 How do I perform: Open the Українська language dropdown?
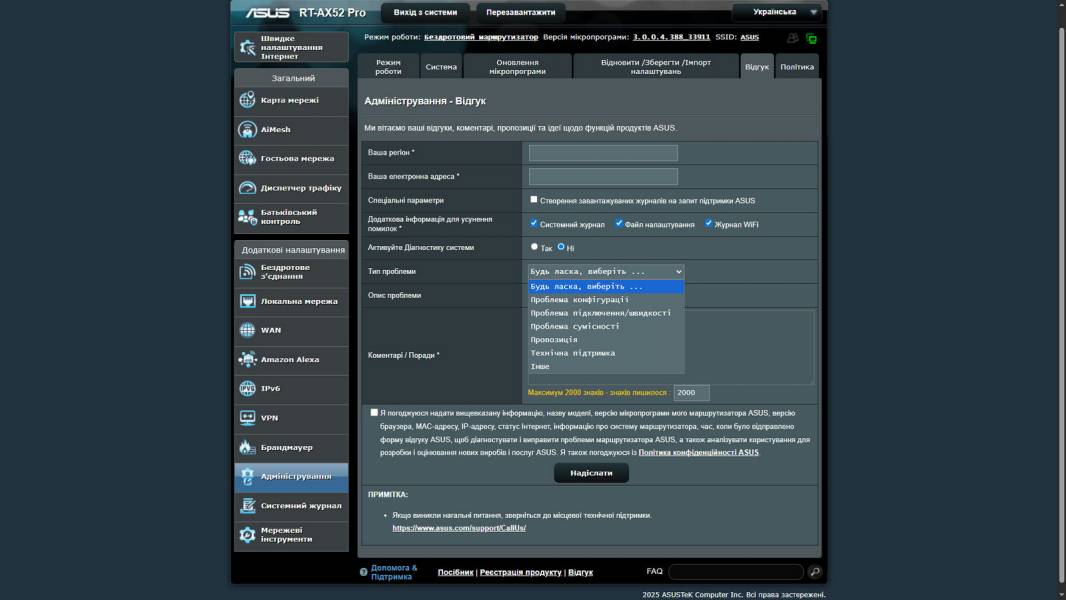coord(777,12)
